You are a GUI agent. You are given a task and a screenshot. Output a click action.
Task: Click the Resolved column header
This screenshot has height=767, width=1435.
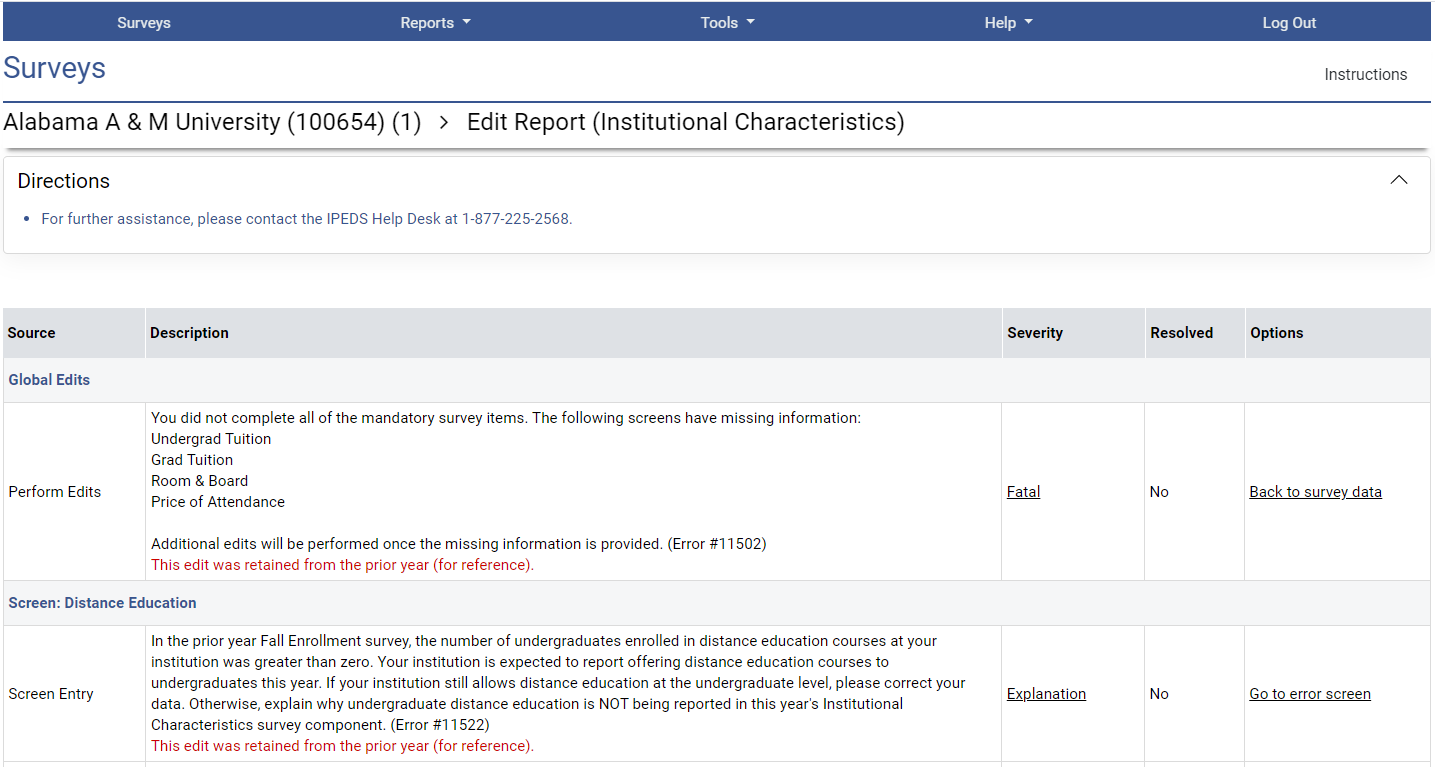[1181, 333]
